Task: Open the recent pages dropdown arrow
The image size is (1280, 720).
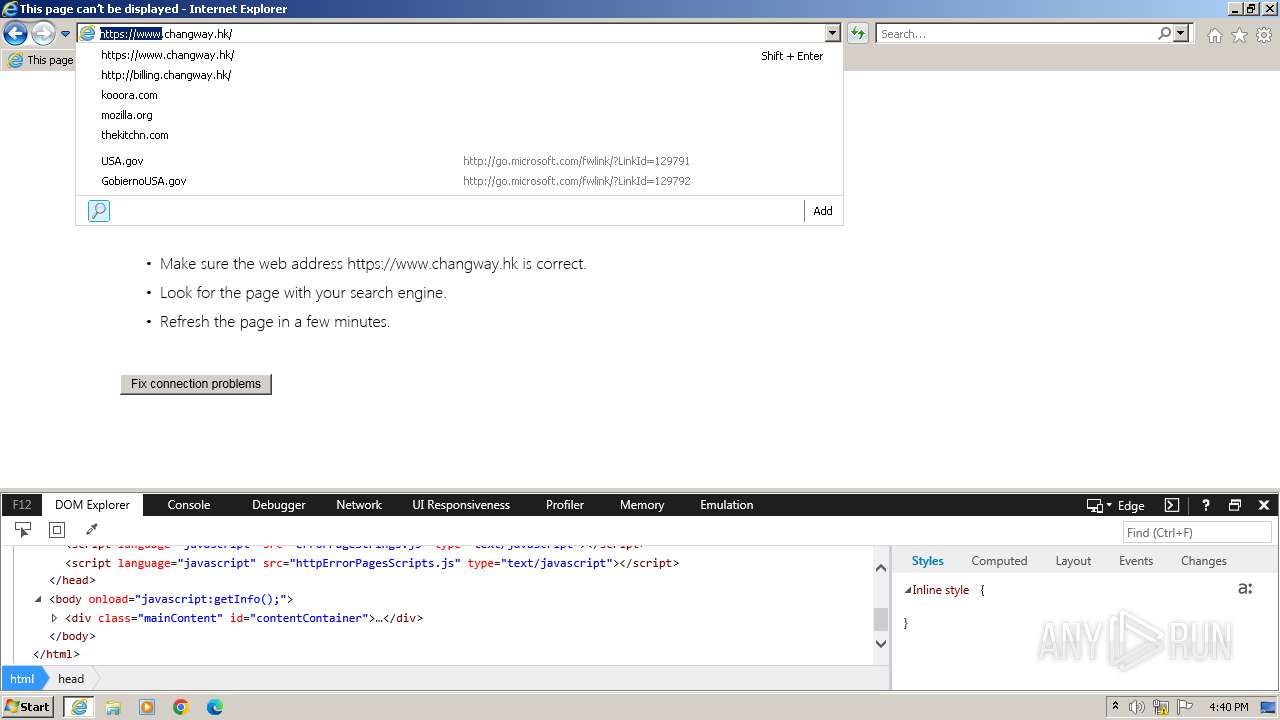Action: point(65,34)
